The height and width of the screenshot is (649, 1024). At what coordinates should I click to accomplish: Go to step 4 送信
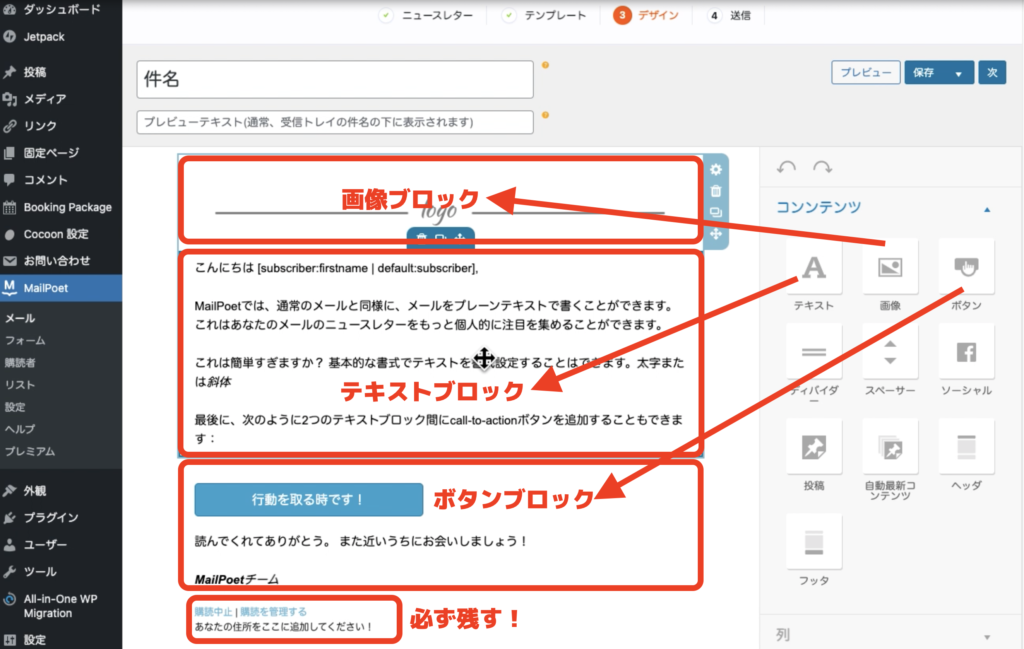(730, 15)
